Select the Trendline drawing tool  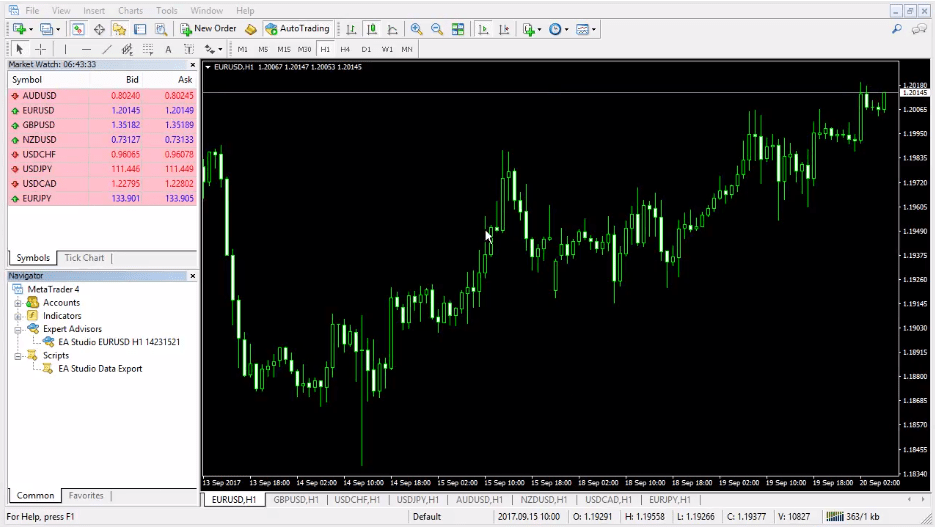(107, 49)
